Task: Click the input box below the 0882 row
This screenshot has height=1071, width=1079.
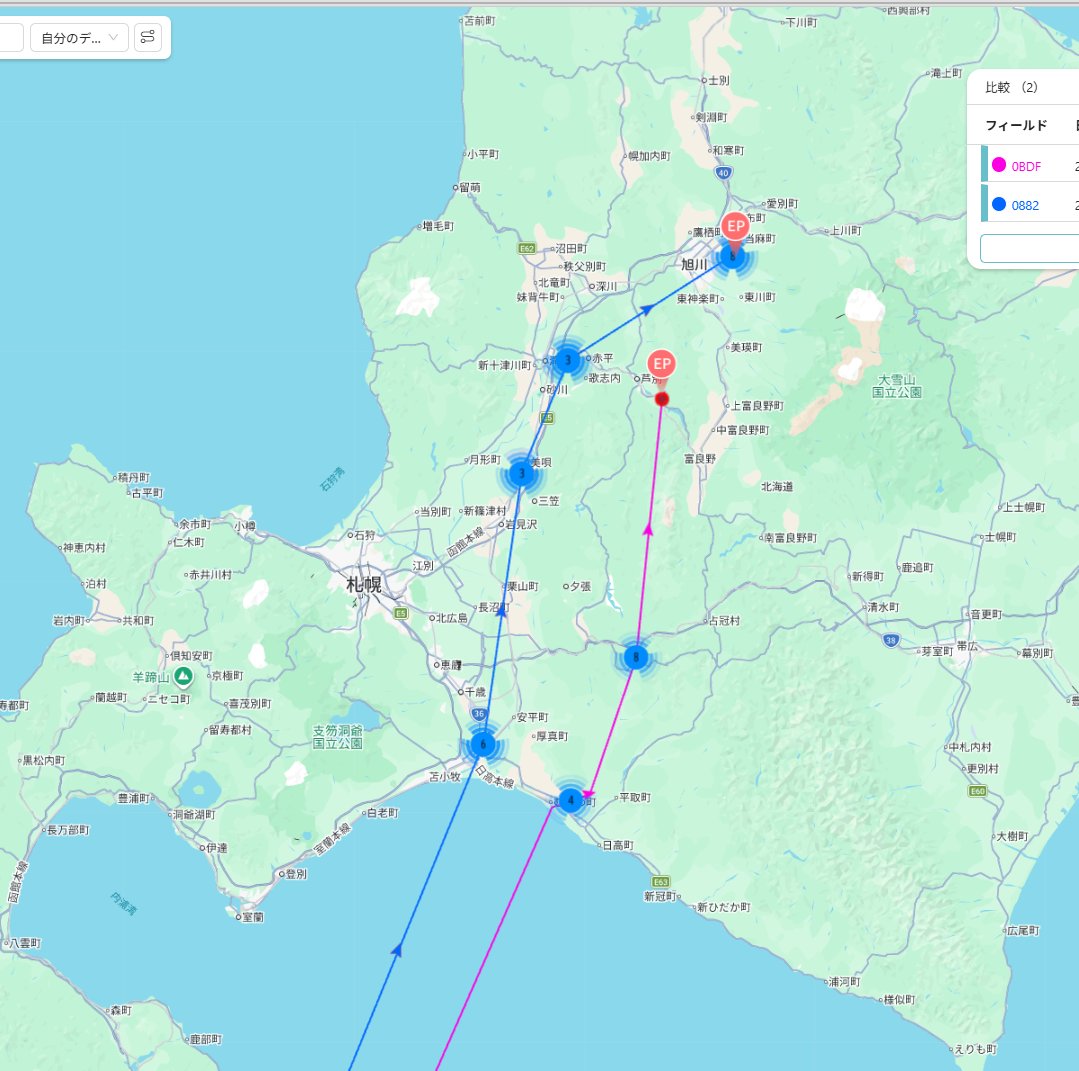Action: pyautogui.click(x=1029, y=248)
